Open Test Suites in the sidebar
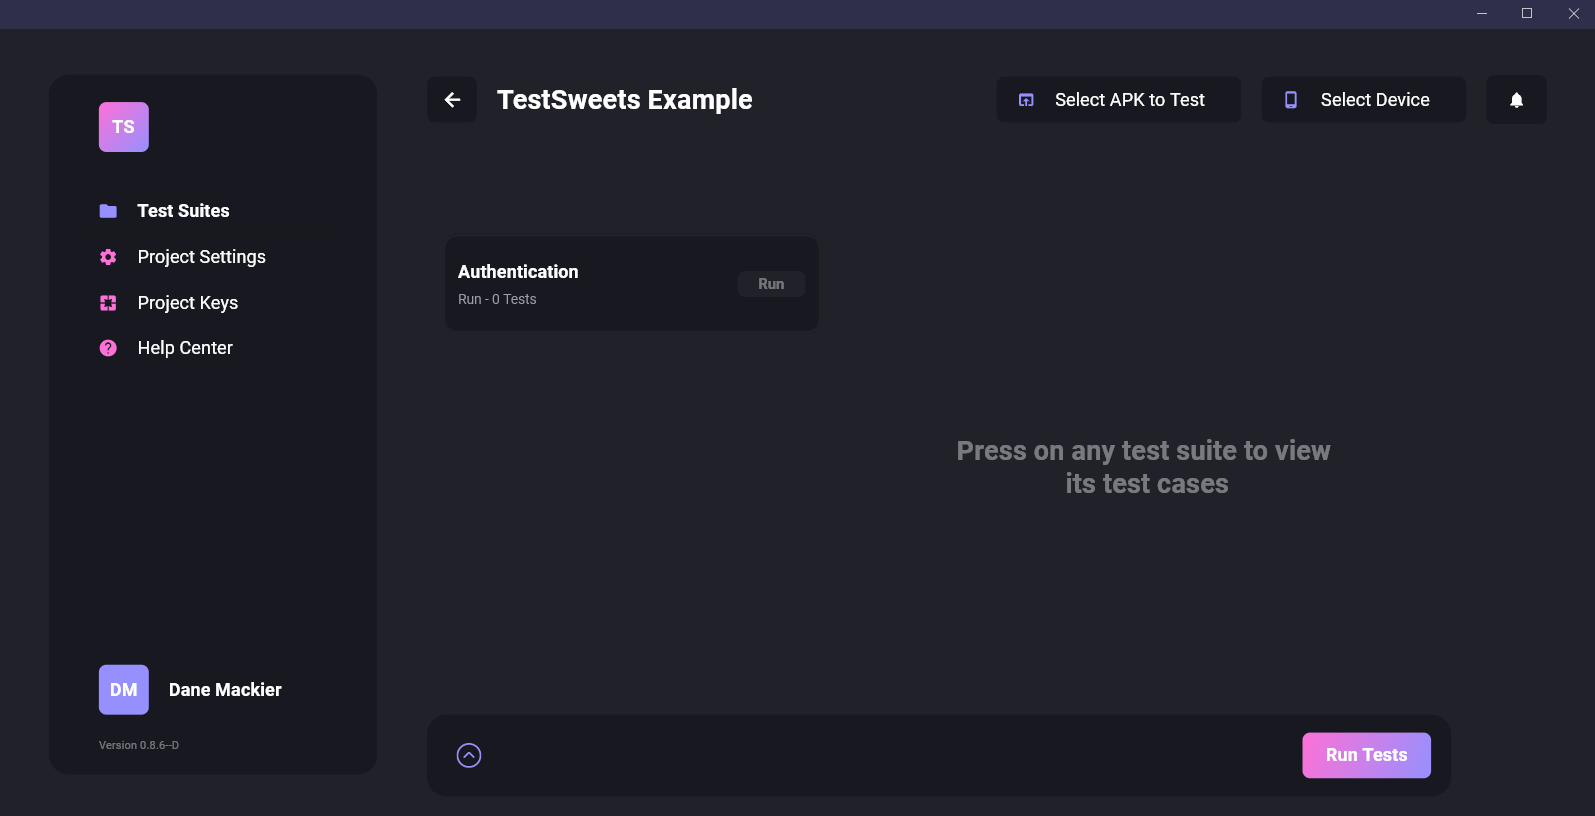The height and width of the screenshot is (816, 1595). click(x=183, y=211)
